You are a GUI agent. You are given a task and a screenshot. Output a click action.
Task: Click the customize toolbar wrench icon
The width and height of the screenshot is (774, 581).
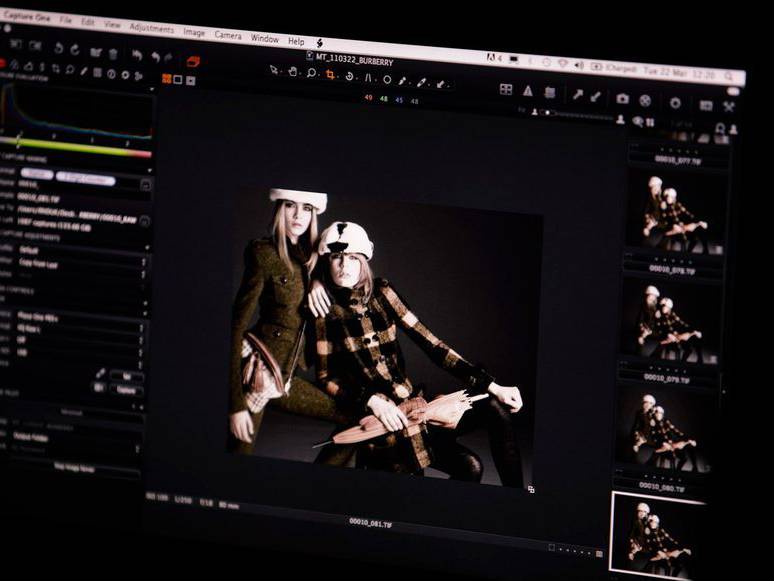point(728,106)
